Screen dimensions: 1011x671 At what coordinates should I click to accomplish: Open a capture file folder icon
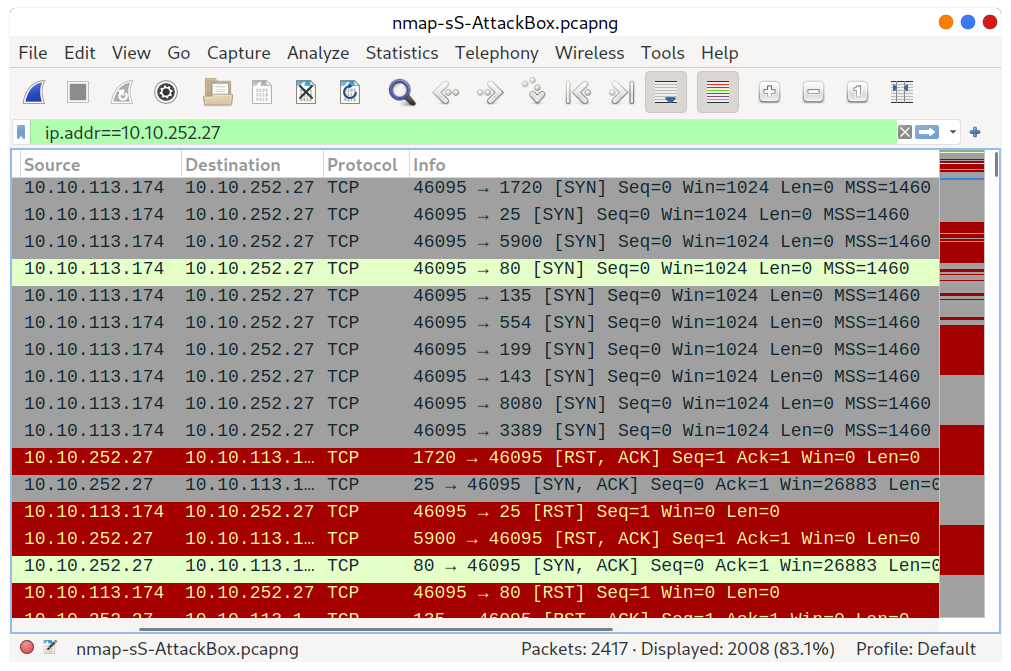click(218, 92)
